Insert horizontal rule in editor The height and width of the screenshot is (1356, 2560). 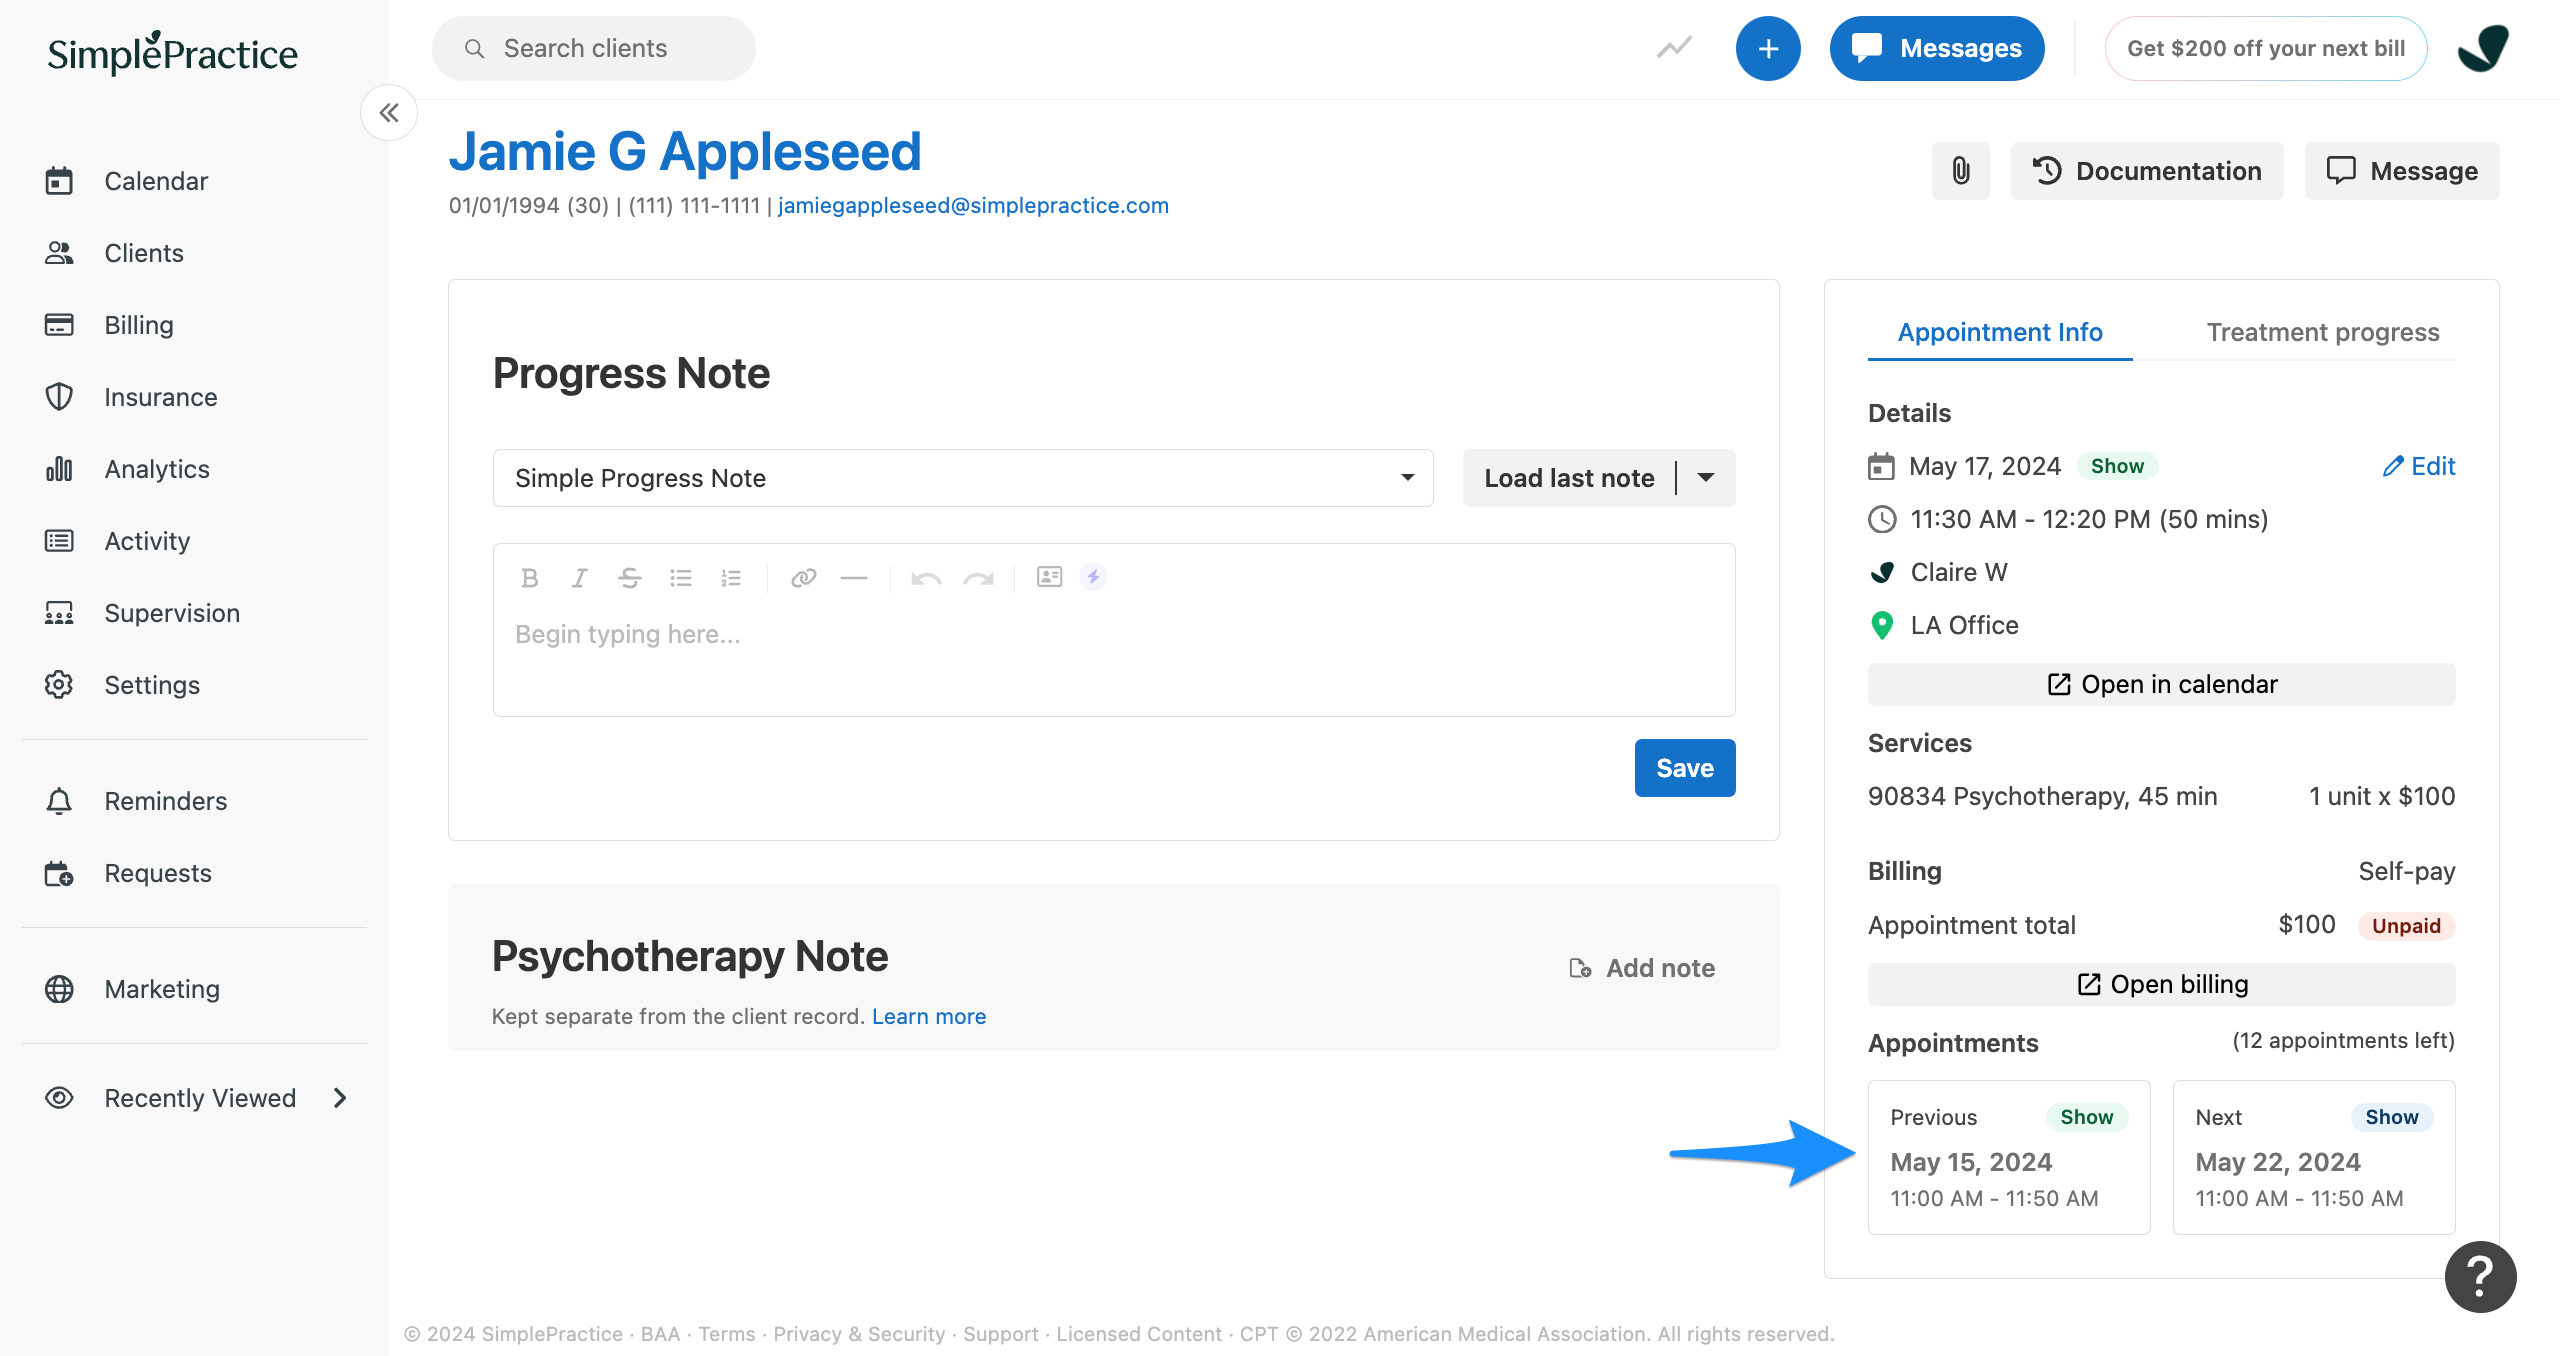[x=854, y=578]
